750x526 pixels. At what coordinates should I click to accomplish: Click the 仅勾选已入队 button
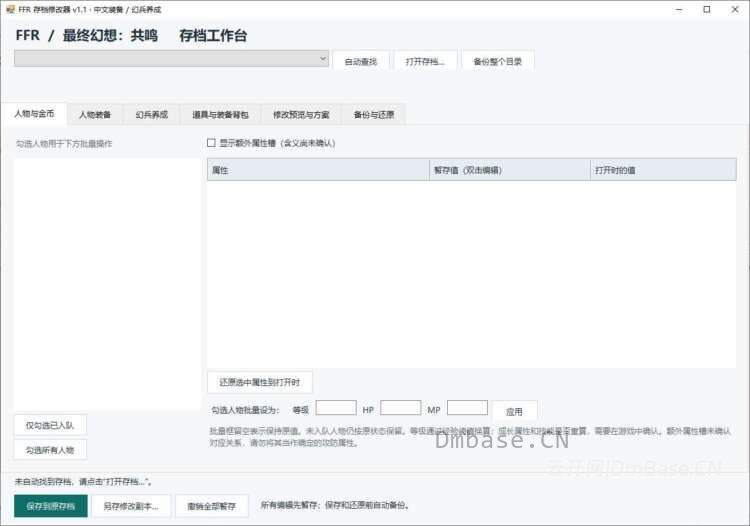50,425
